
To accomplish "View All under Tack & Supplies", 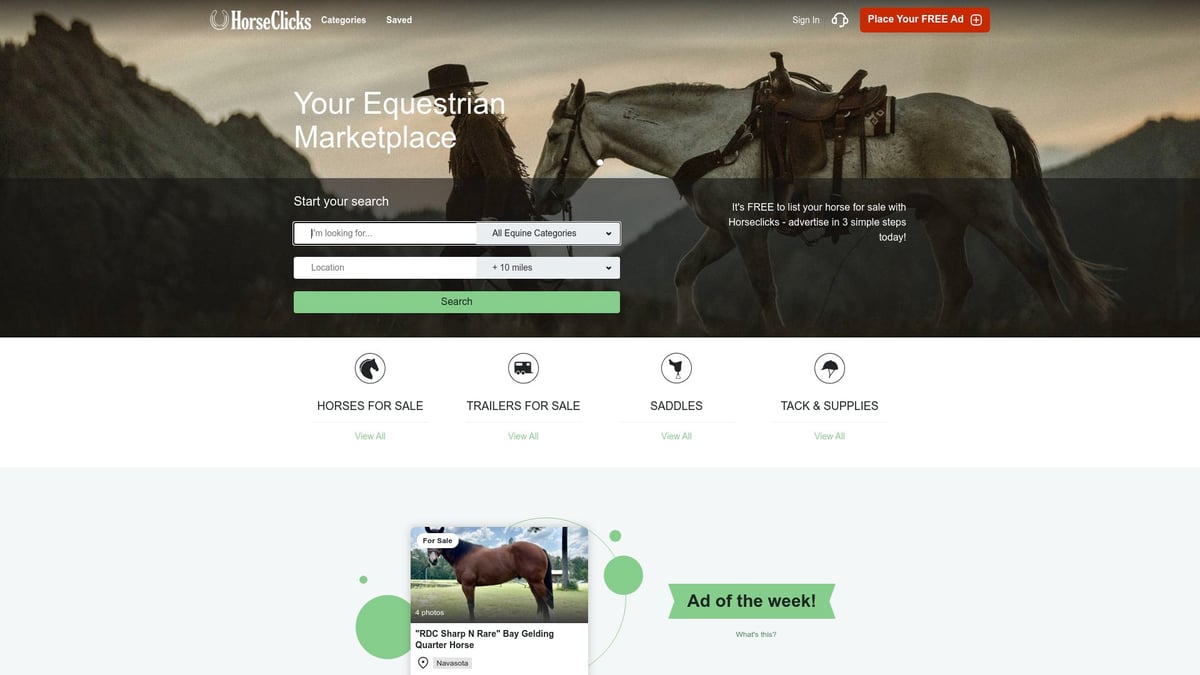I will tap(829, 436).
